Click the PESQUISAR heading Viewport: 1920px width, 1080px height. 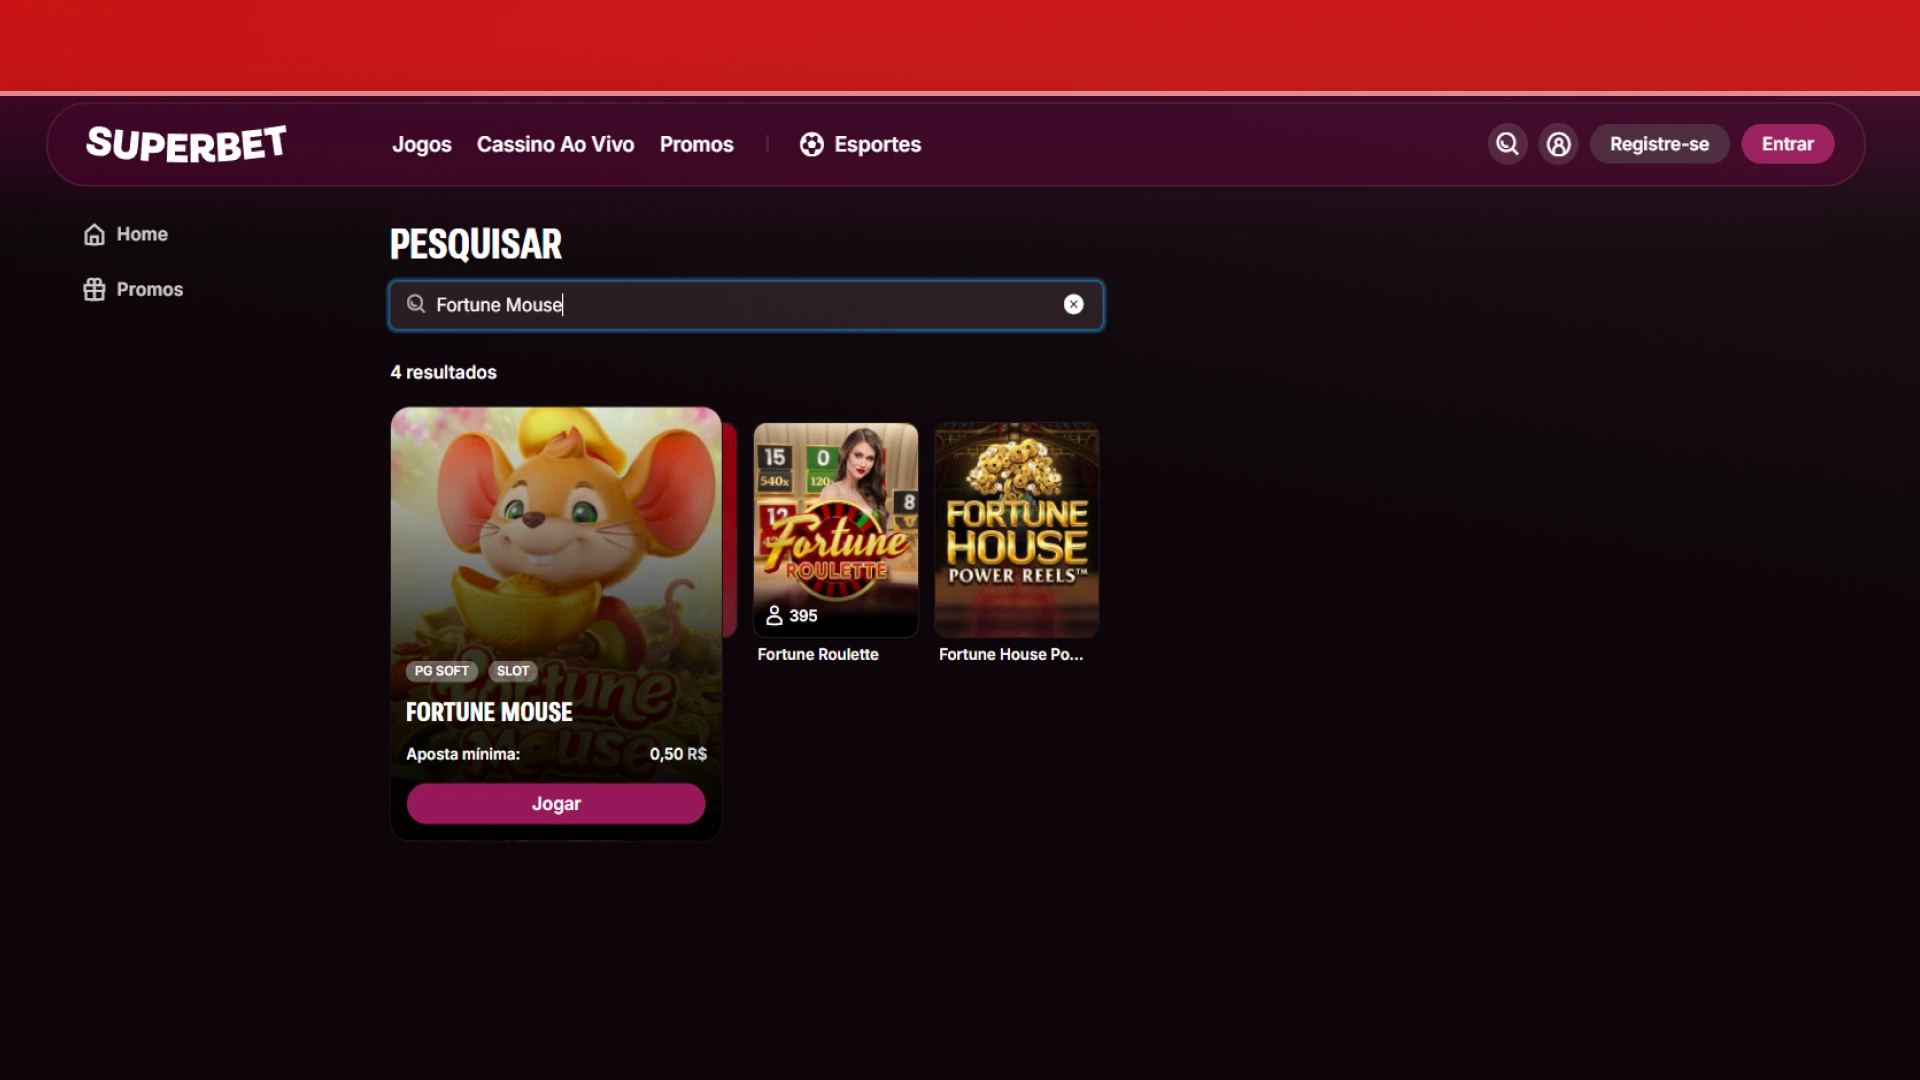click(476, 244)
